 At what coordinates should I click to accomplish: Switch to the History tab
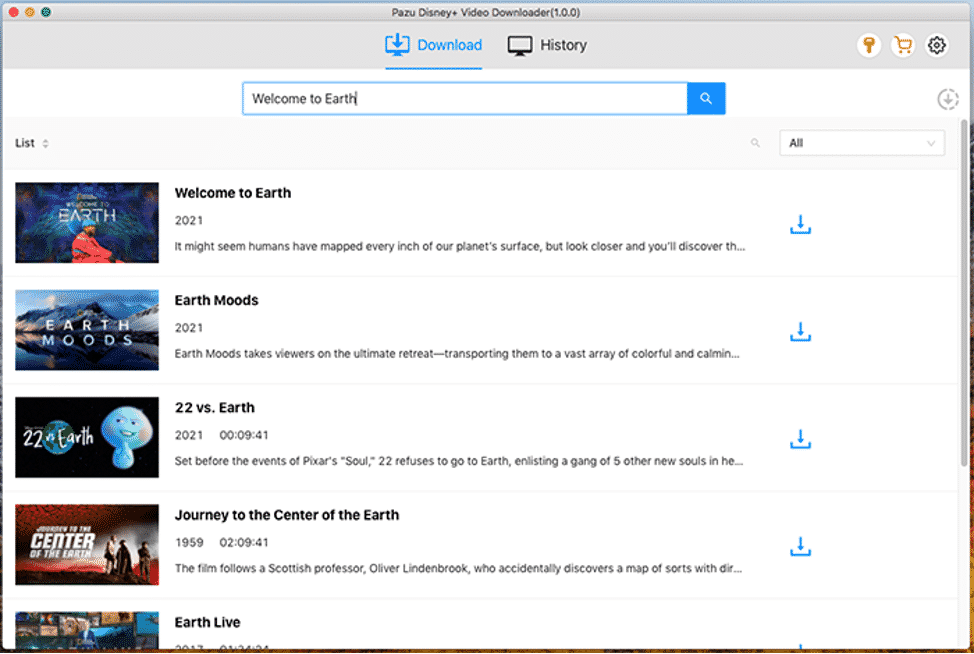tap(547, 45)
